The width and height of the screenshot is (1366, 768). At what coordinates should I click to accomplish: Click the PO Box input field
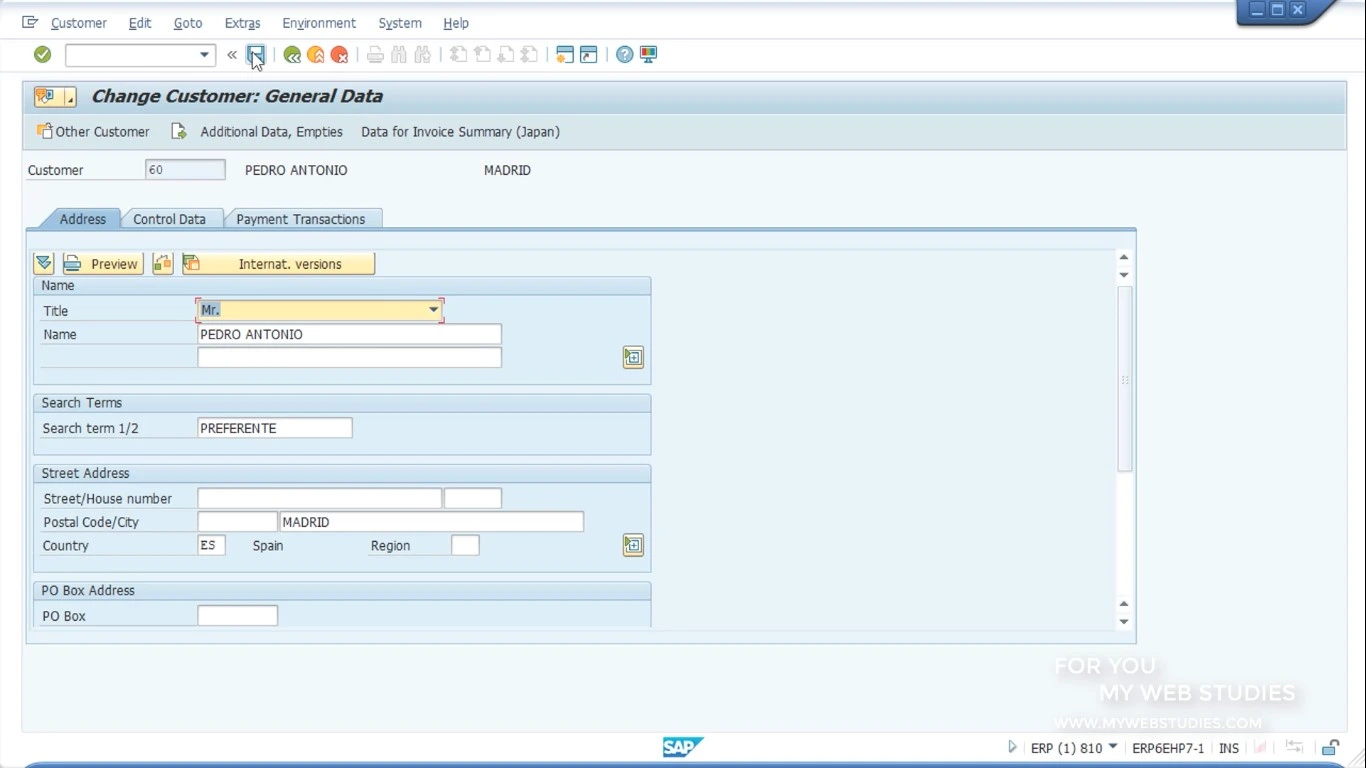coord(237,616)
